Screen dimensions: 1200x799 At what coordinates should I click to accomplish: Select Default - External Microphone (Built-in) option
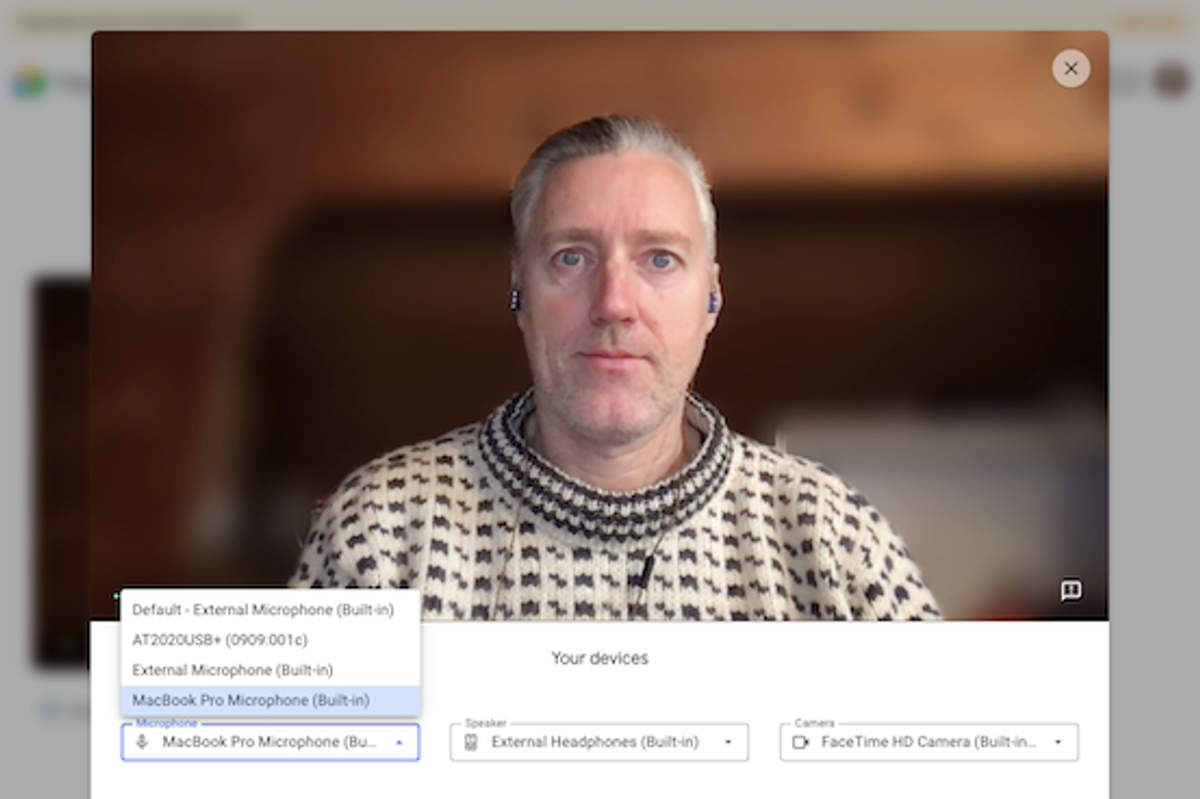click(x=263, y=609)
